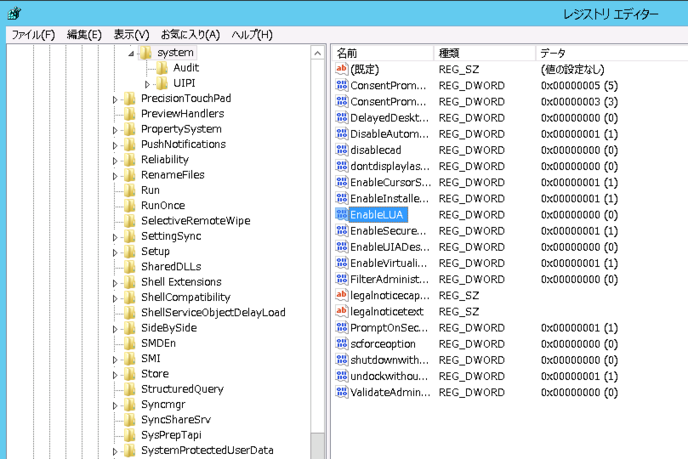Screen dimensions: 688x459
Task: Expand the Shell Extensions key
Action: 115,283
